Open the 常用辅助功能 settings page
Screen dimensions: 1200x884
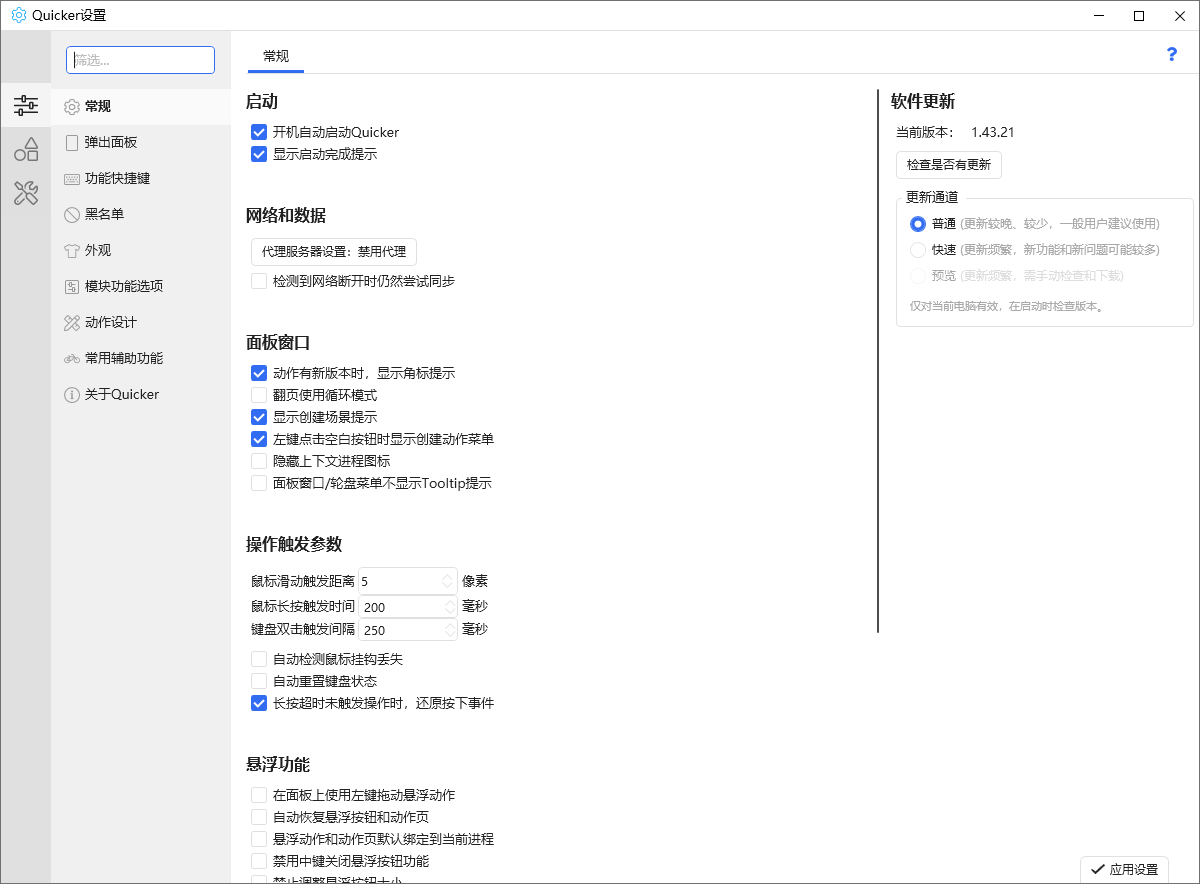click(x=141, y=359)
